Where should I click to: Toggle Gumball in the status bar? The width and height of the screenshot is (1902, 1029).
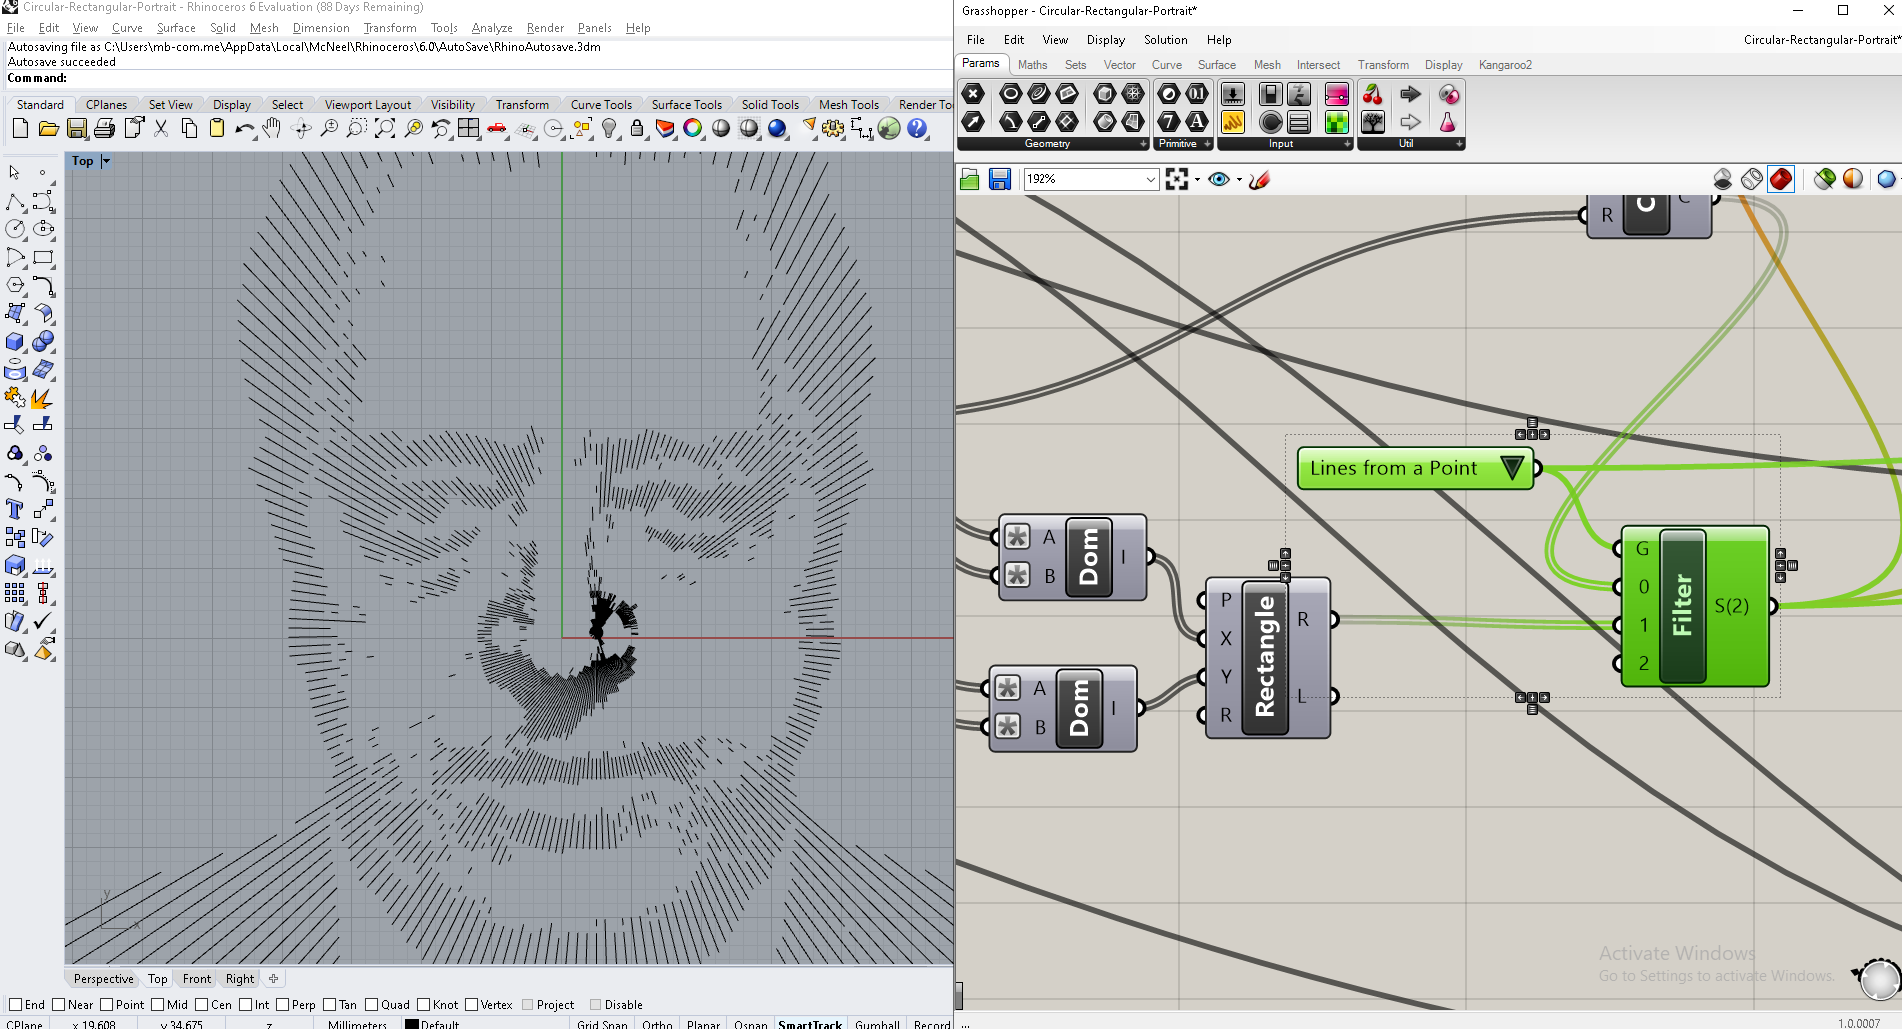pos(877,1024)
